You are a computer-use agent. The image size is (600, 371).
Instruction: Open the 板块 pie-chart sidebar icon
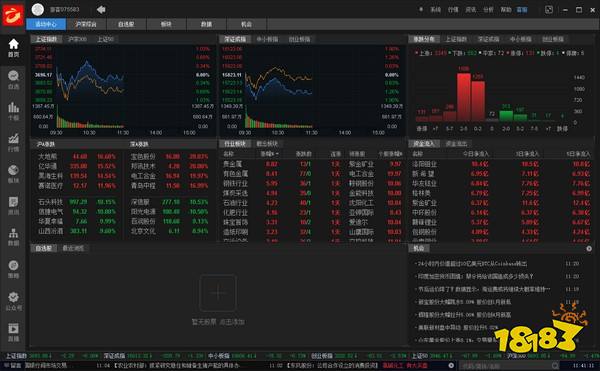(x=13, y=174)
